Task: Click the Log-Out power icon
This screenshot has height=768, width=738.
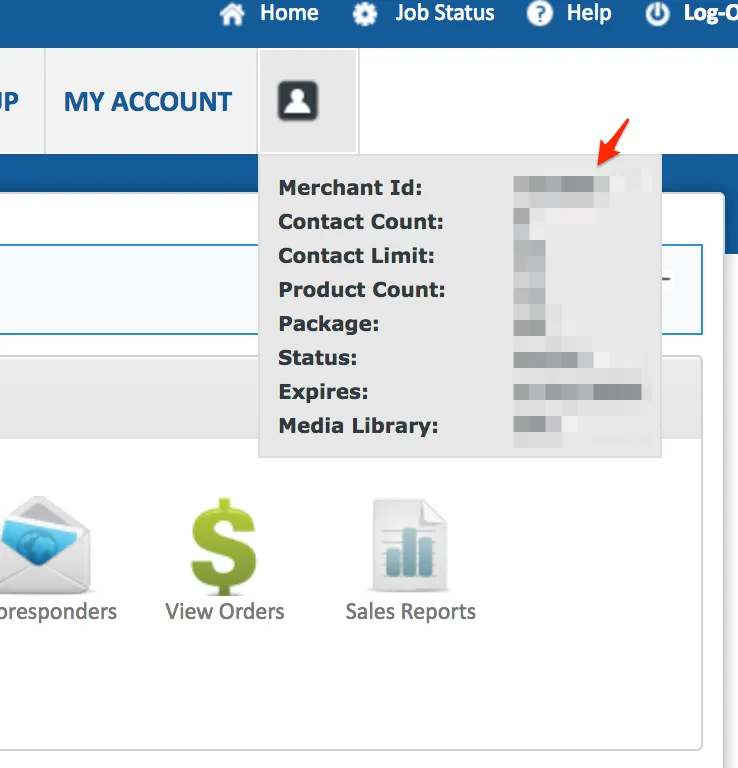Action: tap(657, 14)
